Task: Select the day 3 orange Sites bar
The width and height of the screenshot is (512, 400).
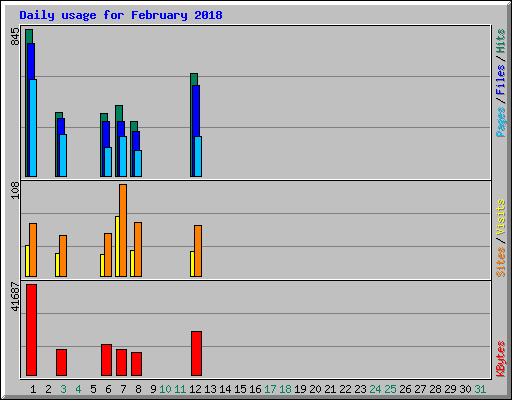Action: pyautogui.click(x=63, y=256)
